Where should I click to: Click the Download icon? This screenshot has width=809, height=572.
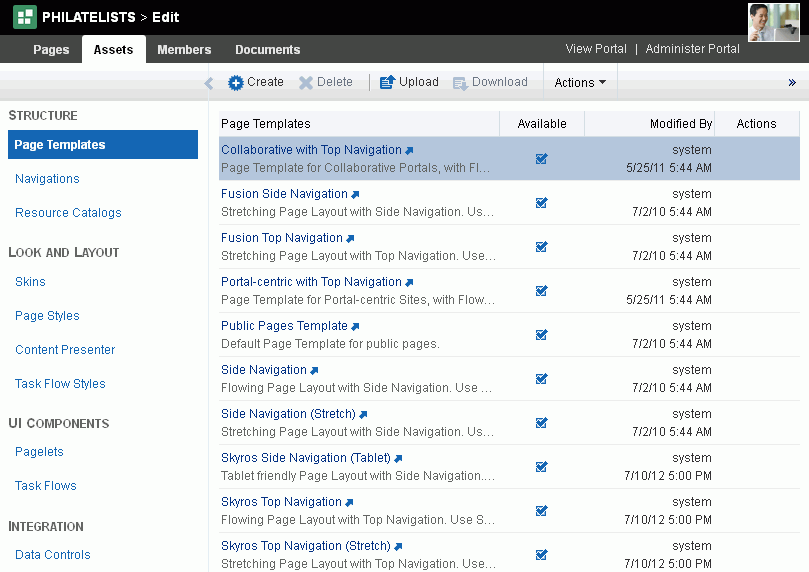pos(460,83)
